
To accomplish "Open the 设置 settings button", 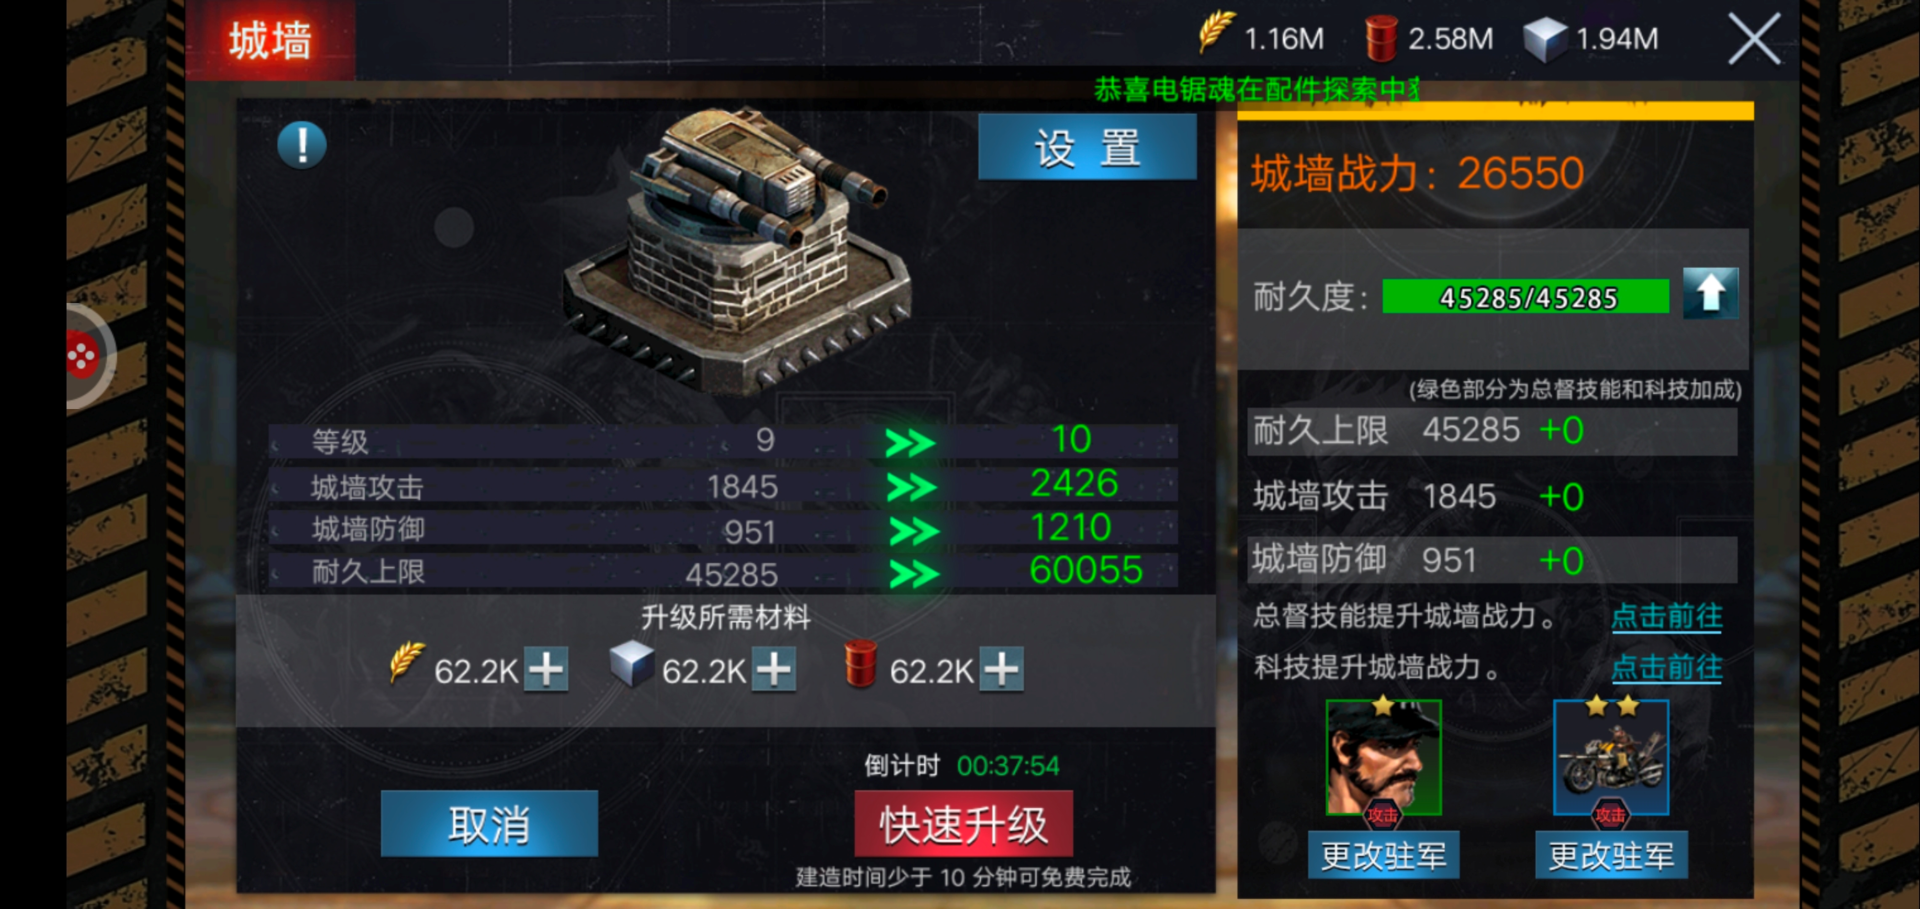I will [x=1087, y=147].
